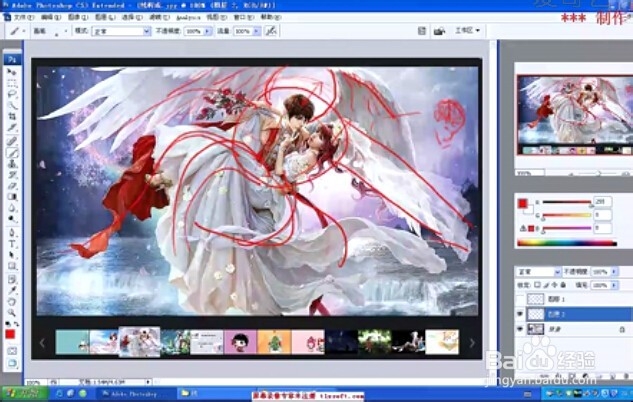Select the Move tool

click(12, 72)
